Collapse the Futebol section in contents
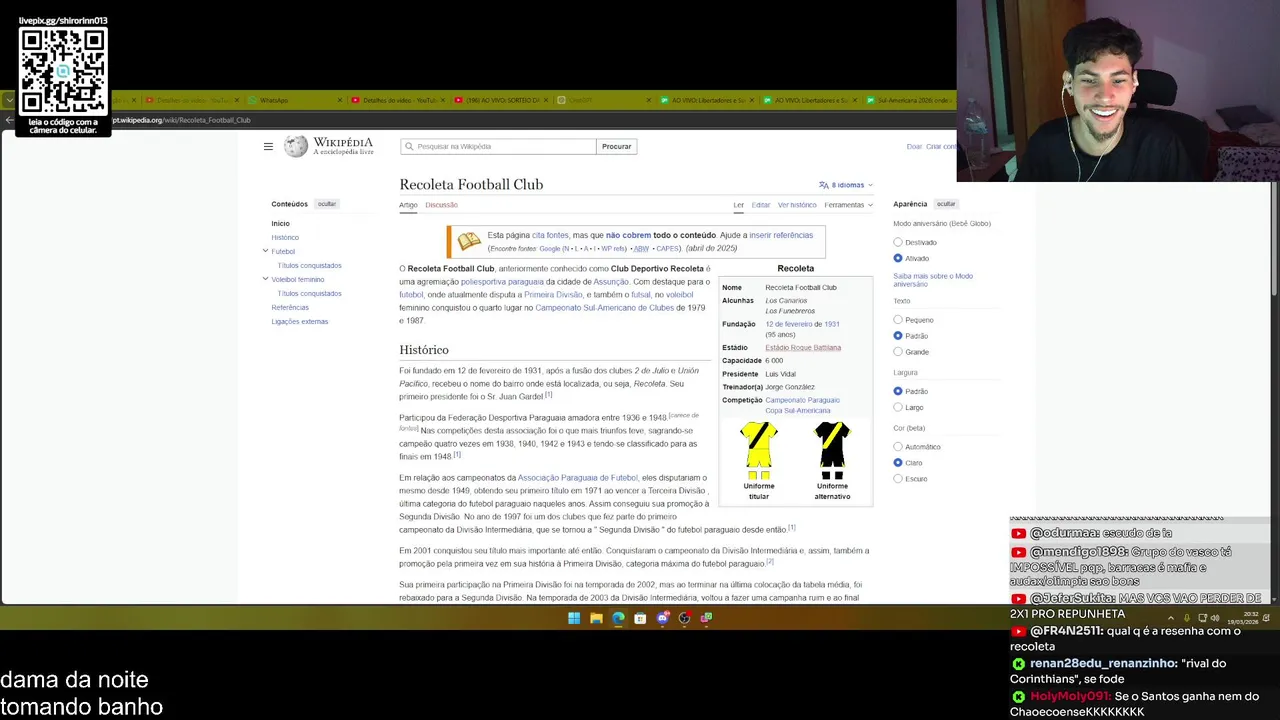This screenshot has width=1280, height=720. 265,251
